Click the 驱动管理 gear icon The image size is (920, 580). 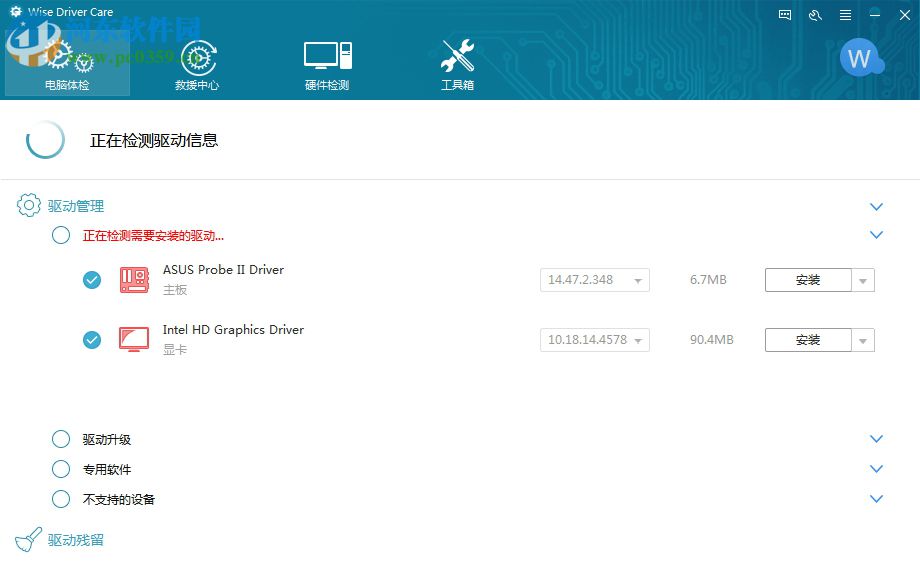point(28,205)
